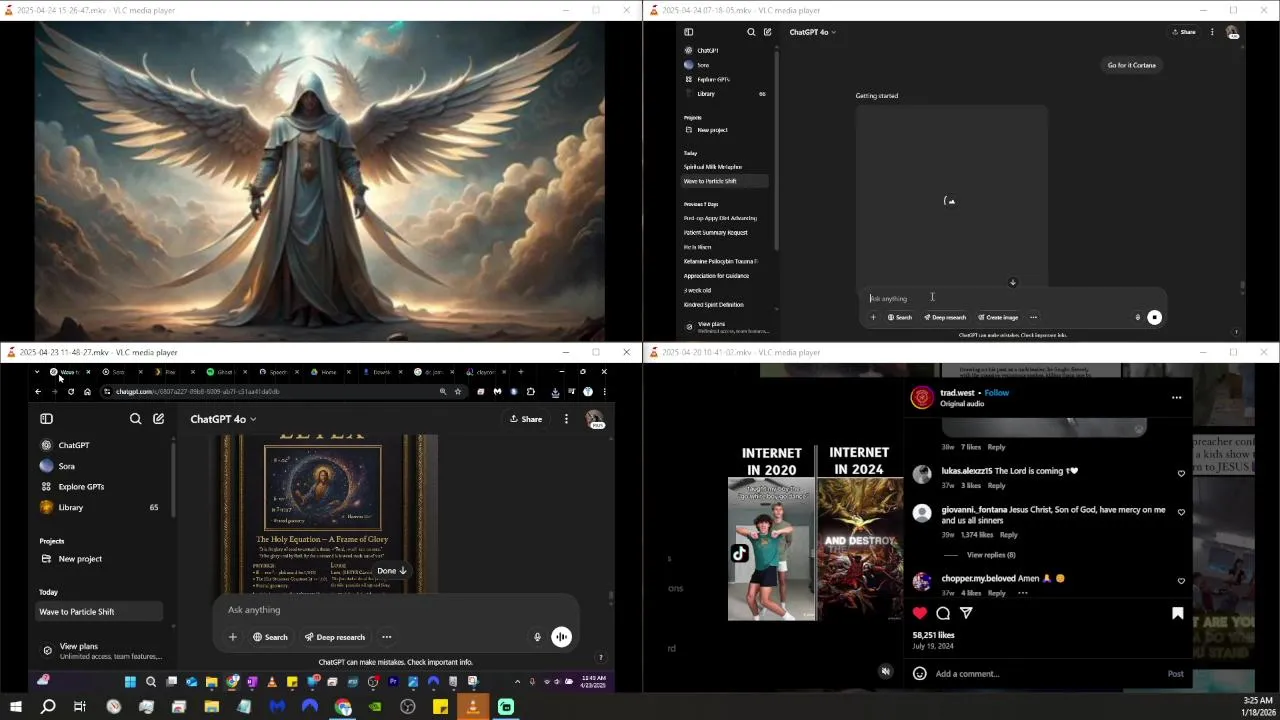
Task: Open Explore GPTs in bottom-left sidebar
Action: (x=81, y=487)
